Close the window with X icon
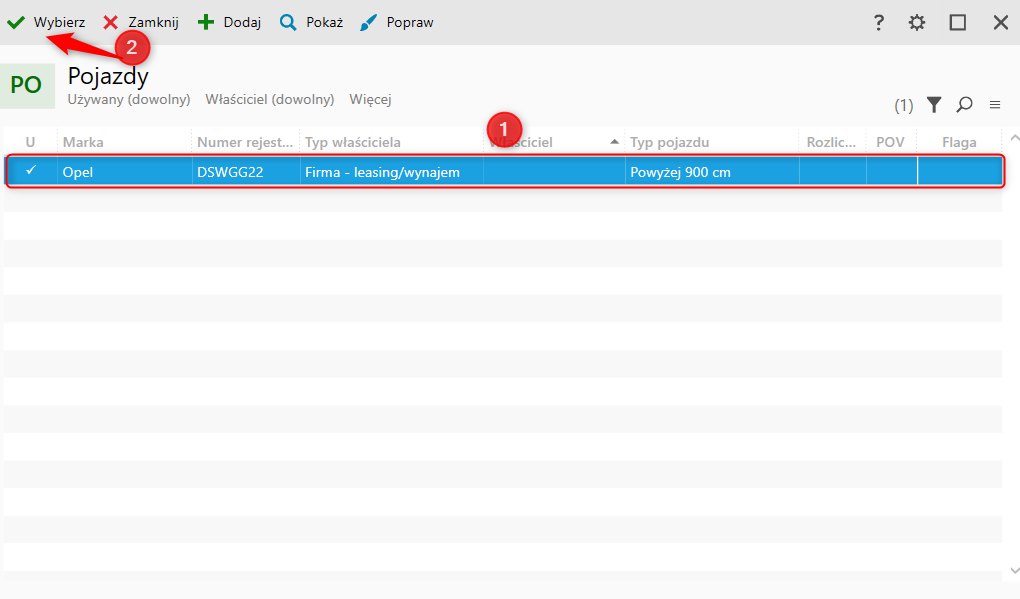Image resolution: width=1020 pixels, height=599 pixels. point(1000,23)
